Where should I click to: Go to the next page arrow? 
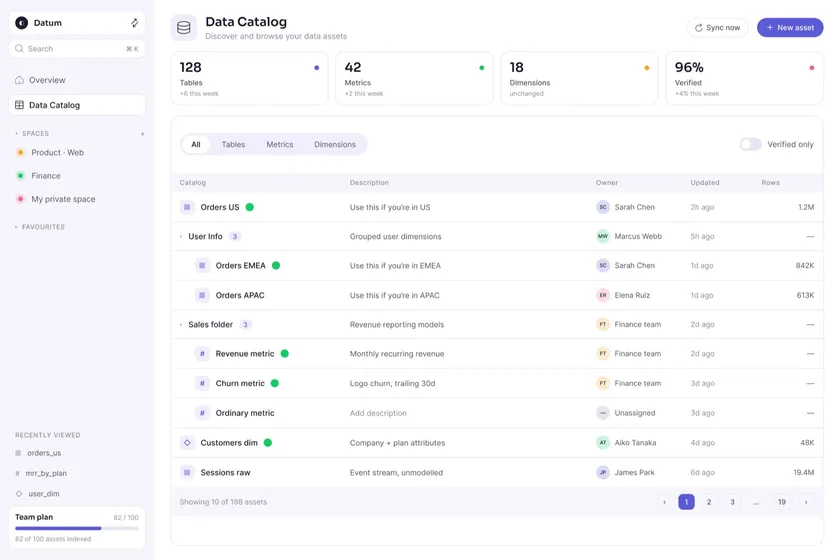click(806, 502)
